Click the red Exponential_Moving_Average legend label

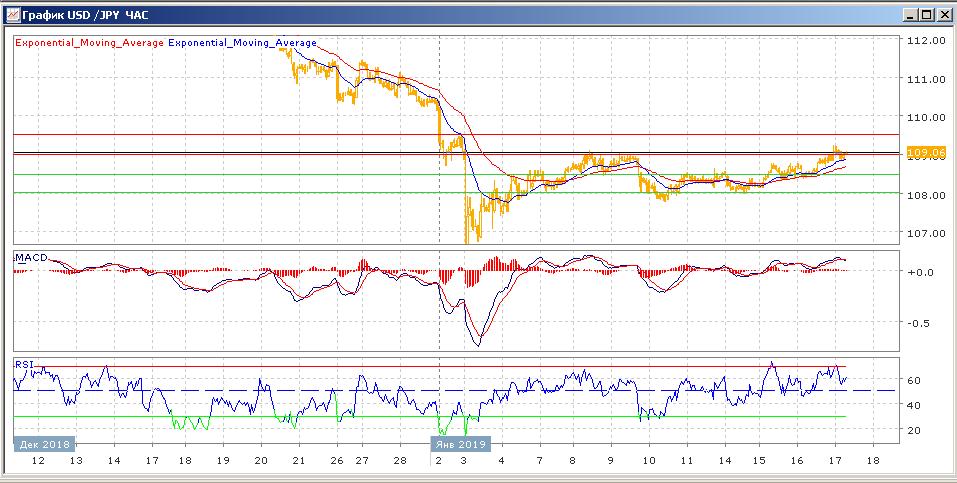(89, 43)
